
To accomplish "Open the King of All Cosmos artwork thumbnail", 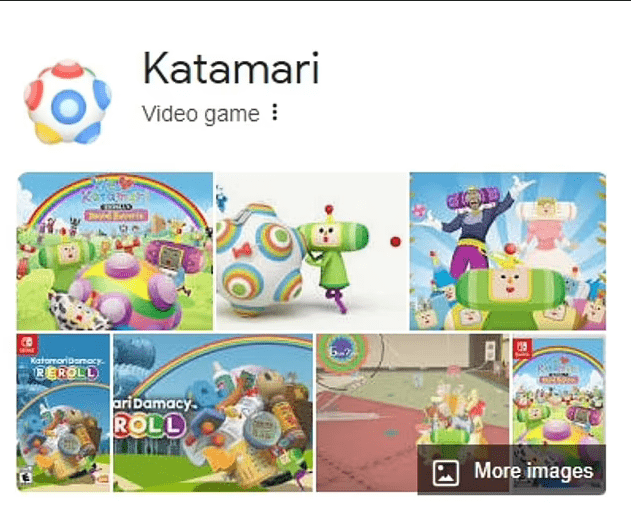I will click(x=508, y=251).
